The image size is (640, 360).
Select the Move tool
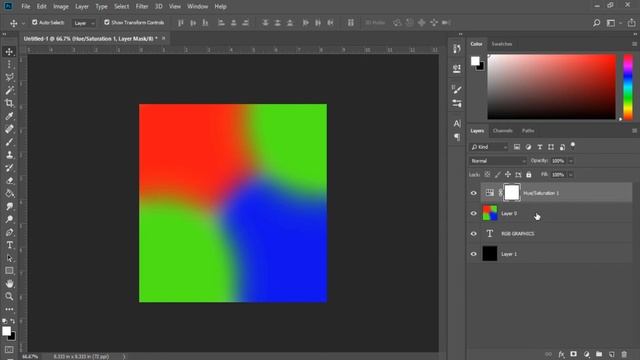(9, 51)
